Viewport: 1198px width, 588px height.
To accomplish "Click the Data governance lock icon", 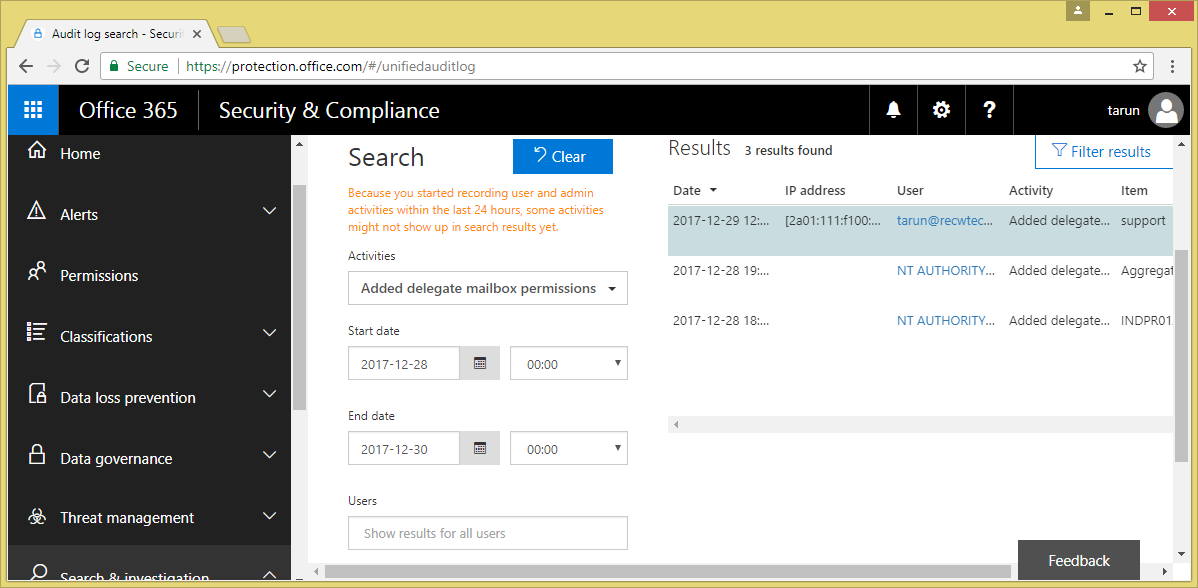I will click(36, 455).
